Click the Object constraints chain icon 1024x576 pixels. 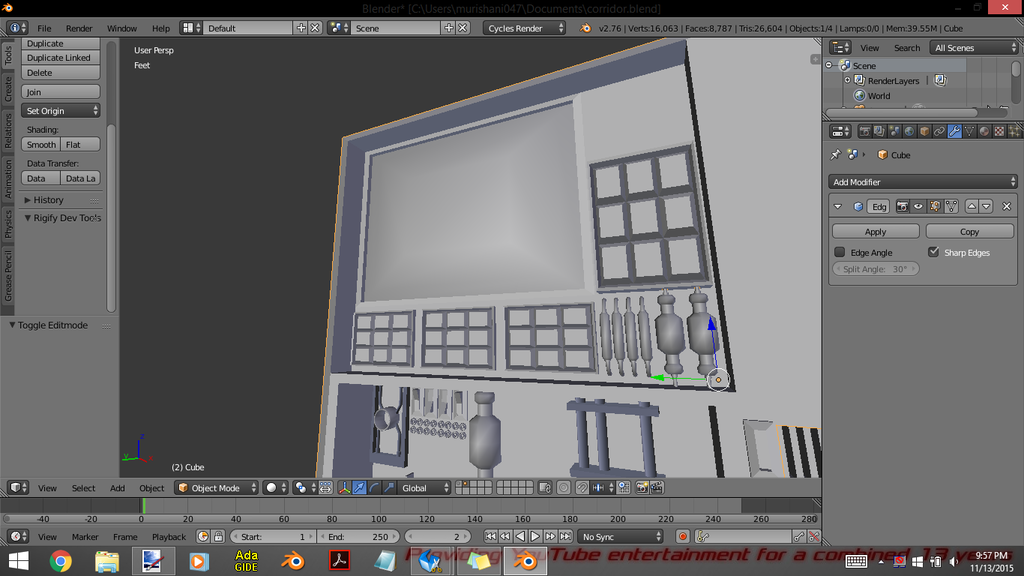939,131
